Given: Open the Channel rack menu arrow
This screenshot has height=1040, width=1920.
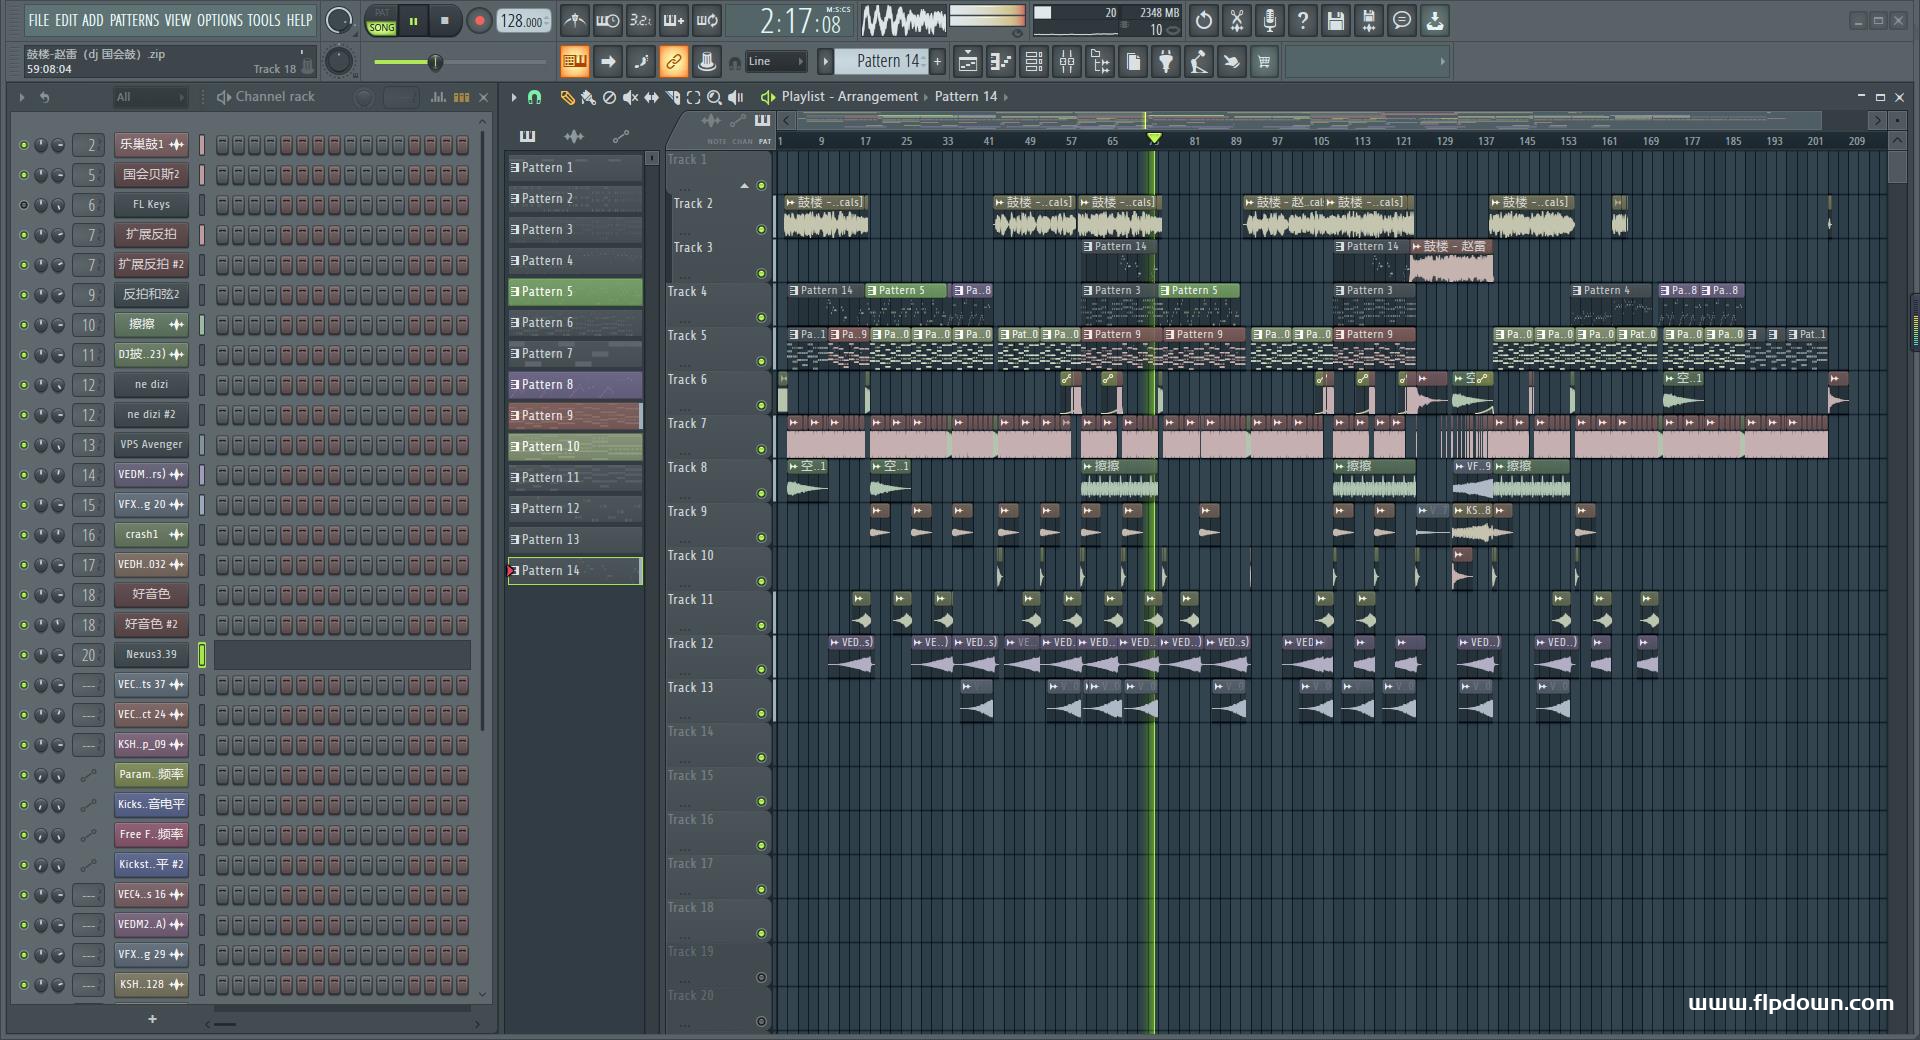Looking at the screenshot, I should coord(21,97).
